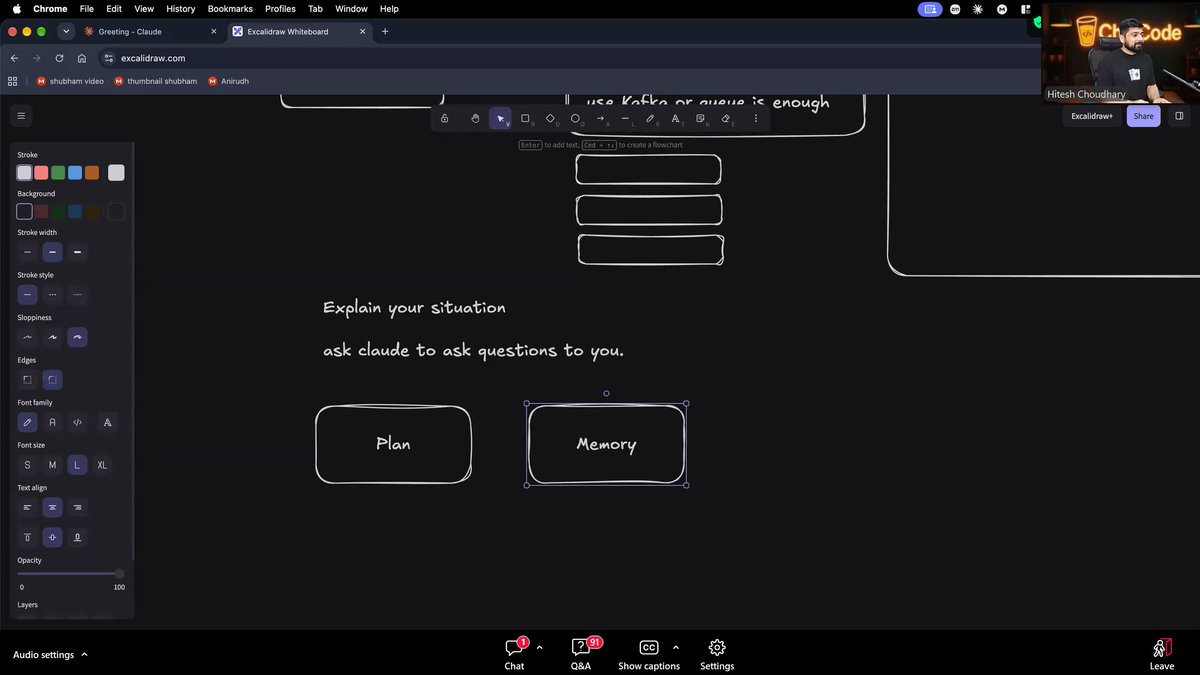Select the Arrow tool
This screenshot has width=1200, height=675.
(x=600, y=118)
